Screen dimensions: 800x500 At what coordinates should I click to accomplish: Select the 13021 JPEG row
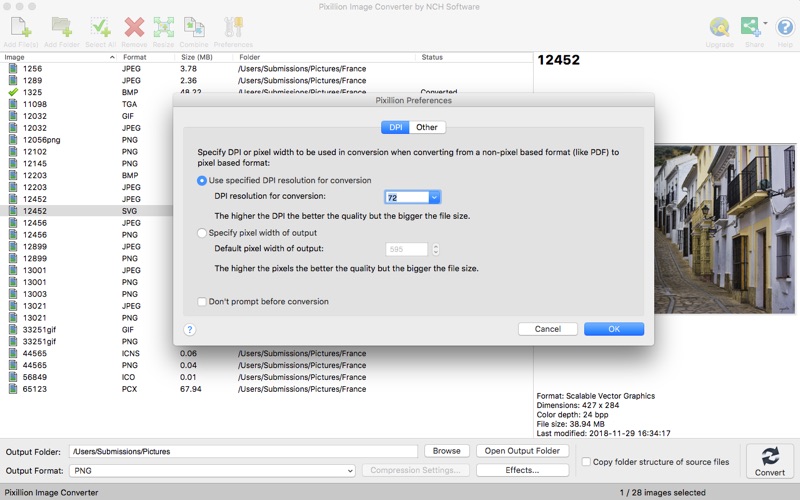(87, 306)
